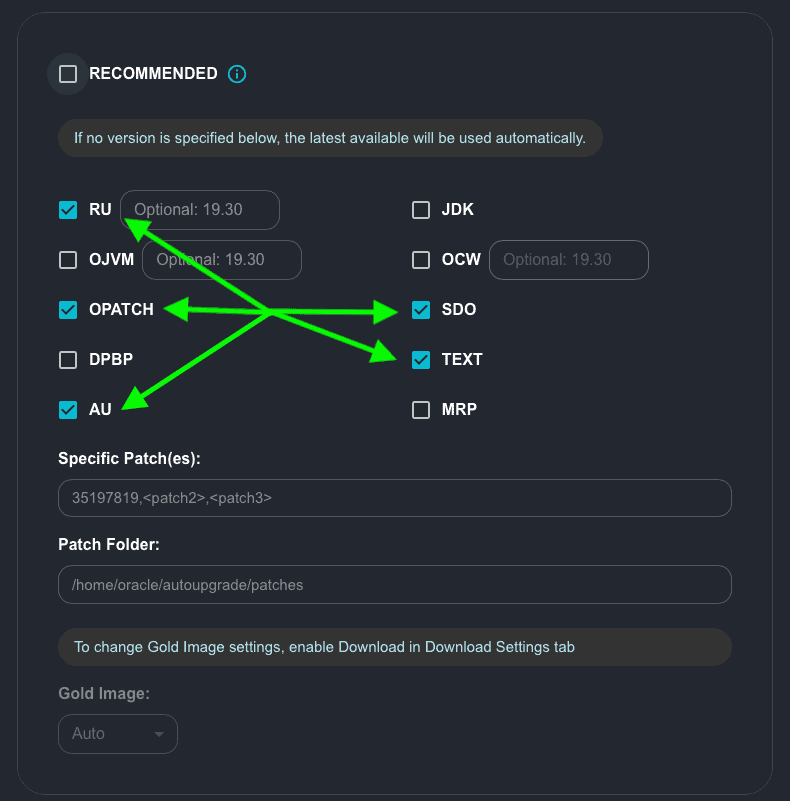790x801 pixels.
Task: Click the RU version input field
Action: pos(200,210)
